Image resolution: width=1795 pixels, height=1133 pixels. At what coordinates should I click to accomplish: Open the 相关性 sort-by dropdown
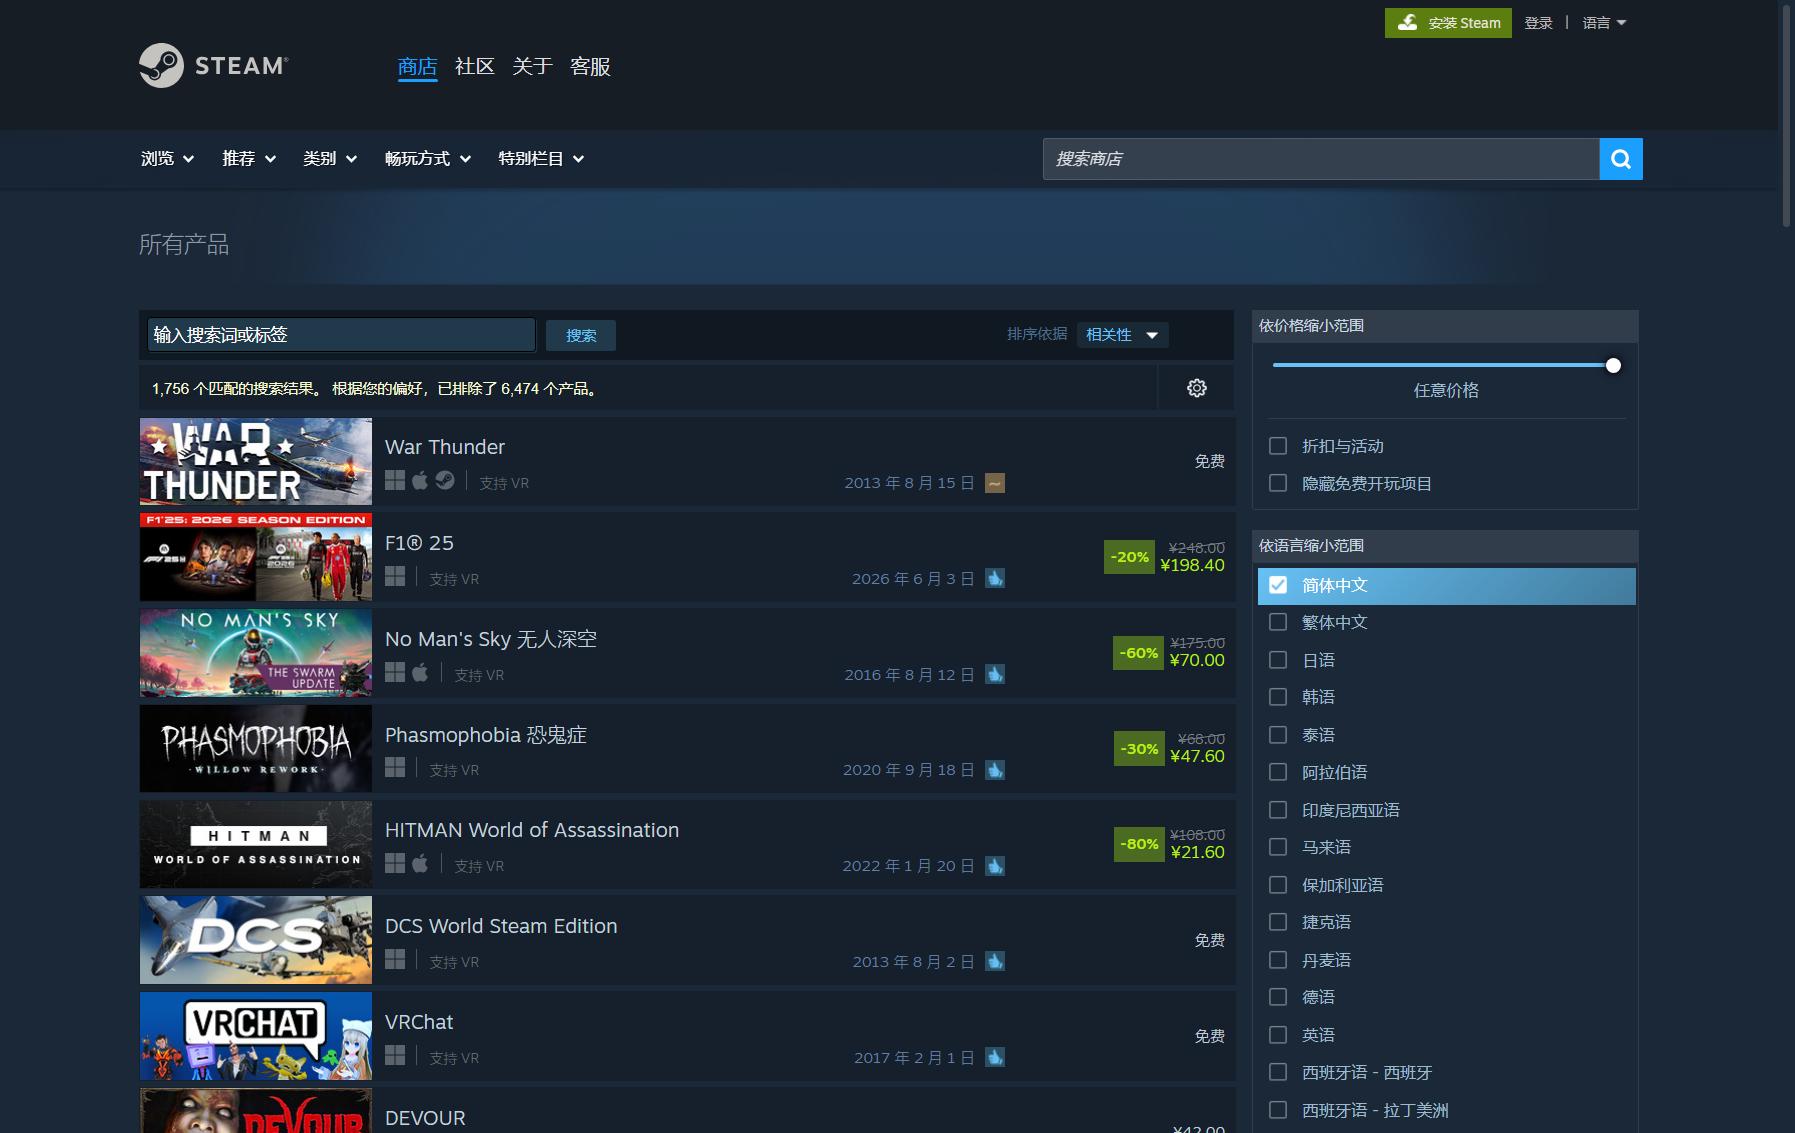(x=1122, y=335)
